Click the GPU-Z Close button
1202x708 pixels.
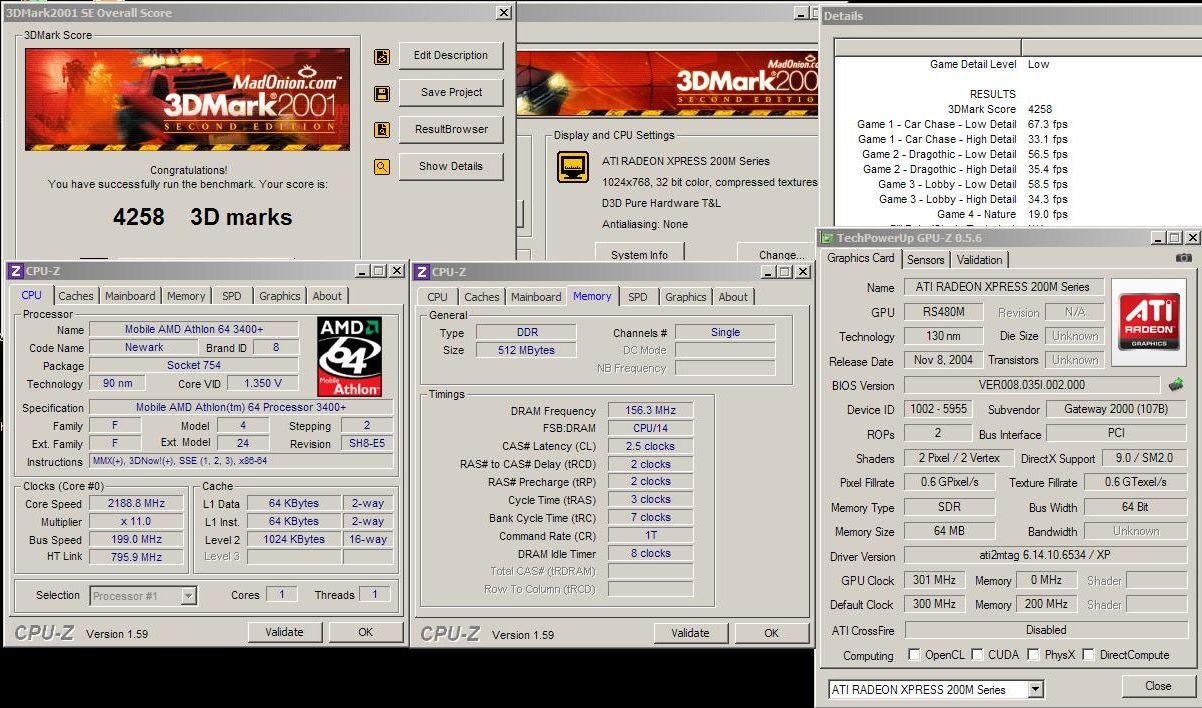point(1159,686)
